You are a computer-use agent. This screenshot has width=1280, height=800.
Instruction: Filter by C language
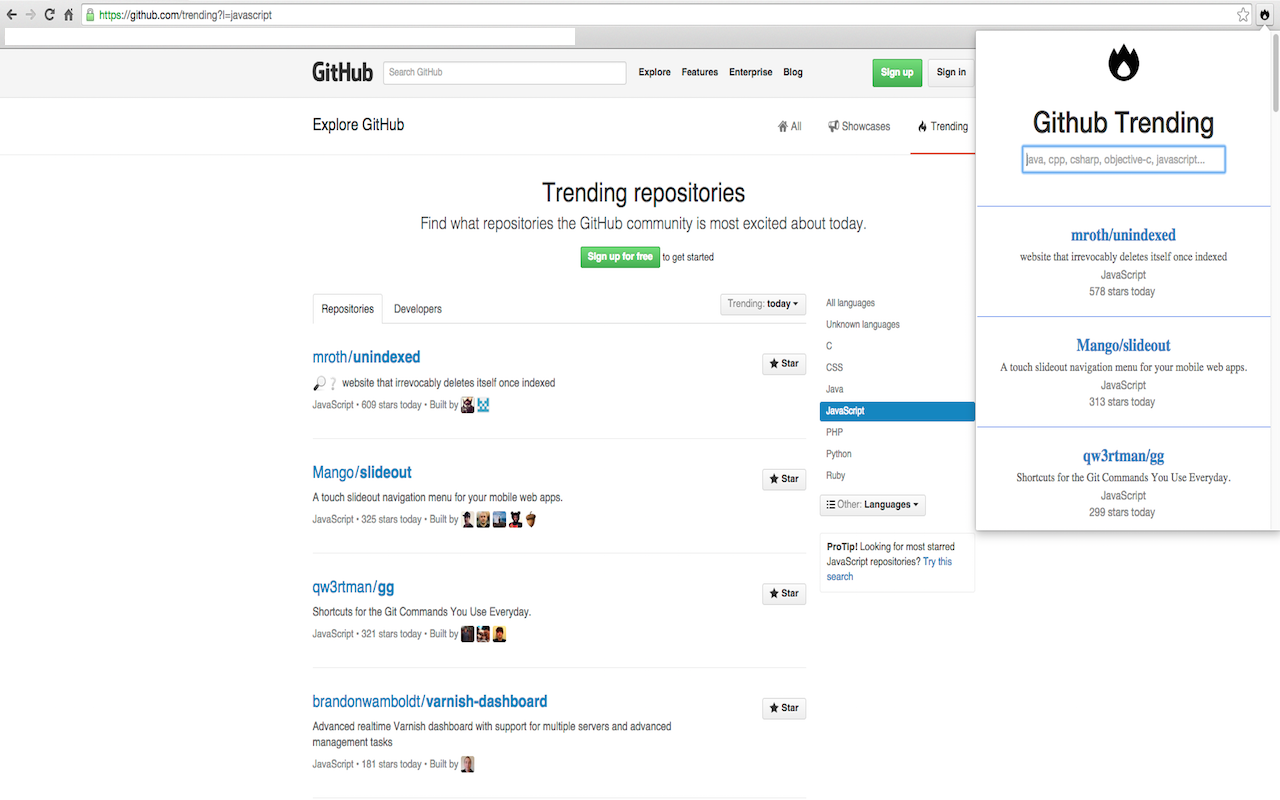[x=829, y=346]
